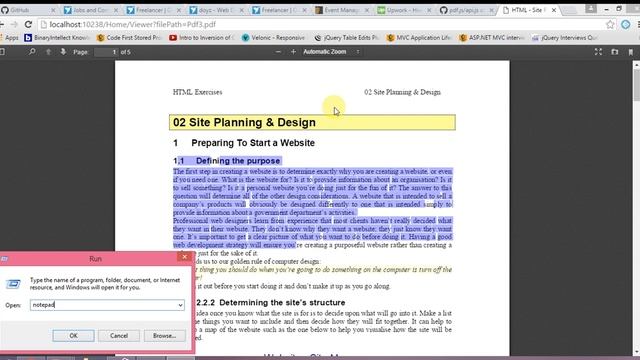Open Intro to Inversion of bookmark

(202, 38)
